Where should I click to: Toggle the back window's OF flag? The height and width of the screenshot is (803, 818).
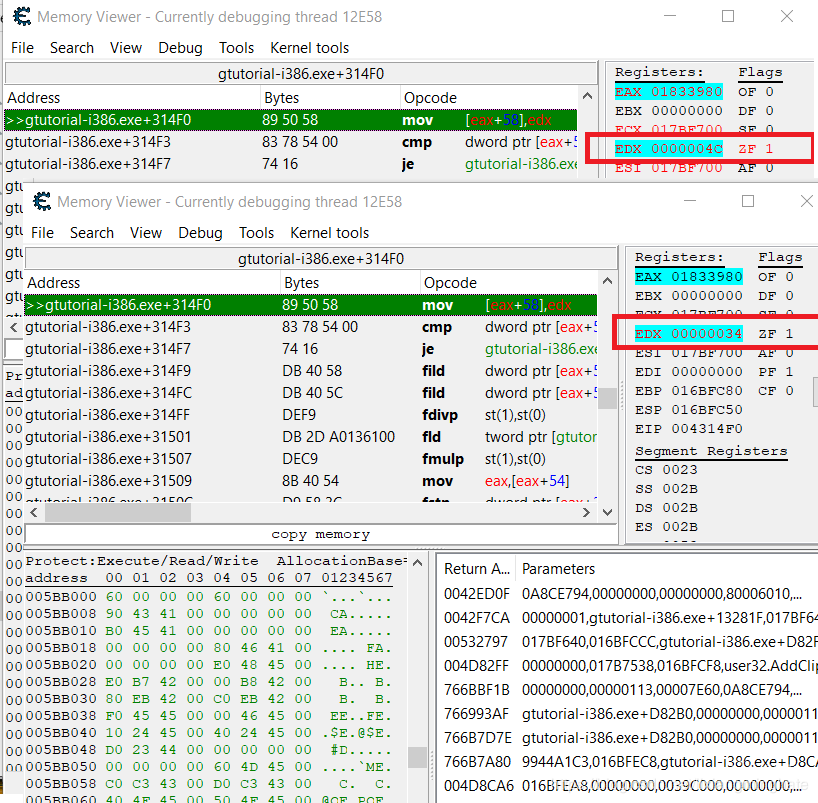click(x=756, y=92)
